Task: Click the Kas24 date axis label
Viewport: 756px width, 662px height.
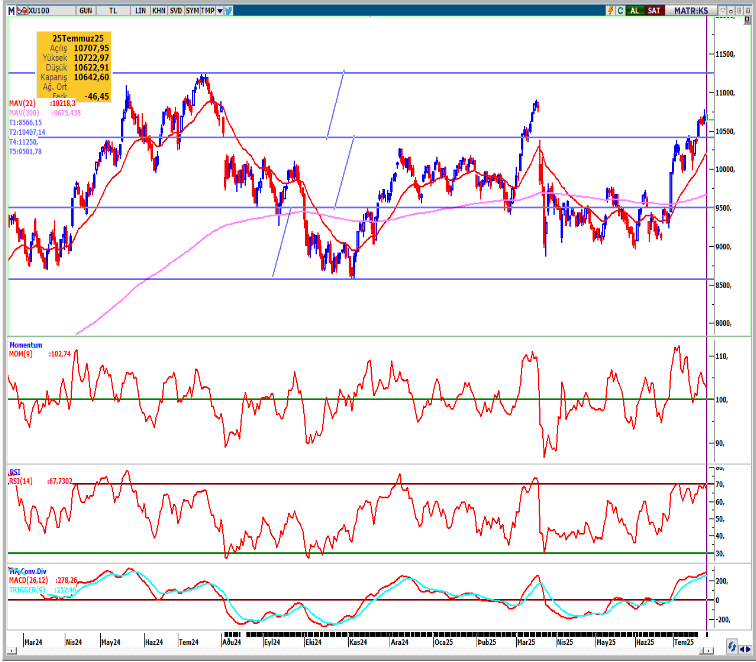Action: [358, 642]
